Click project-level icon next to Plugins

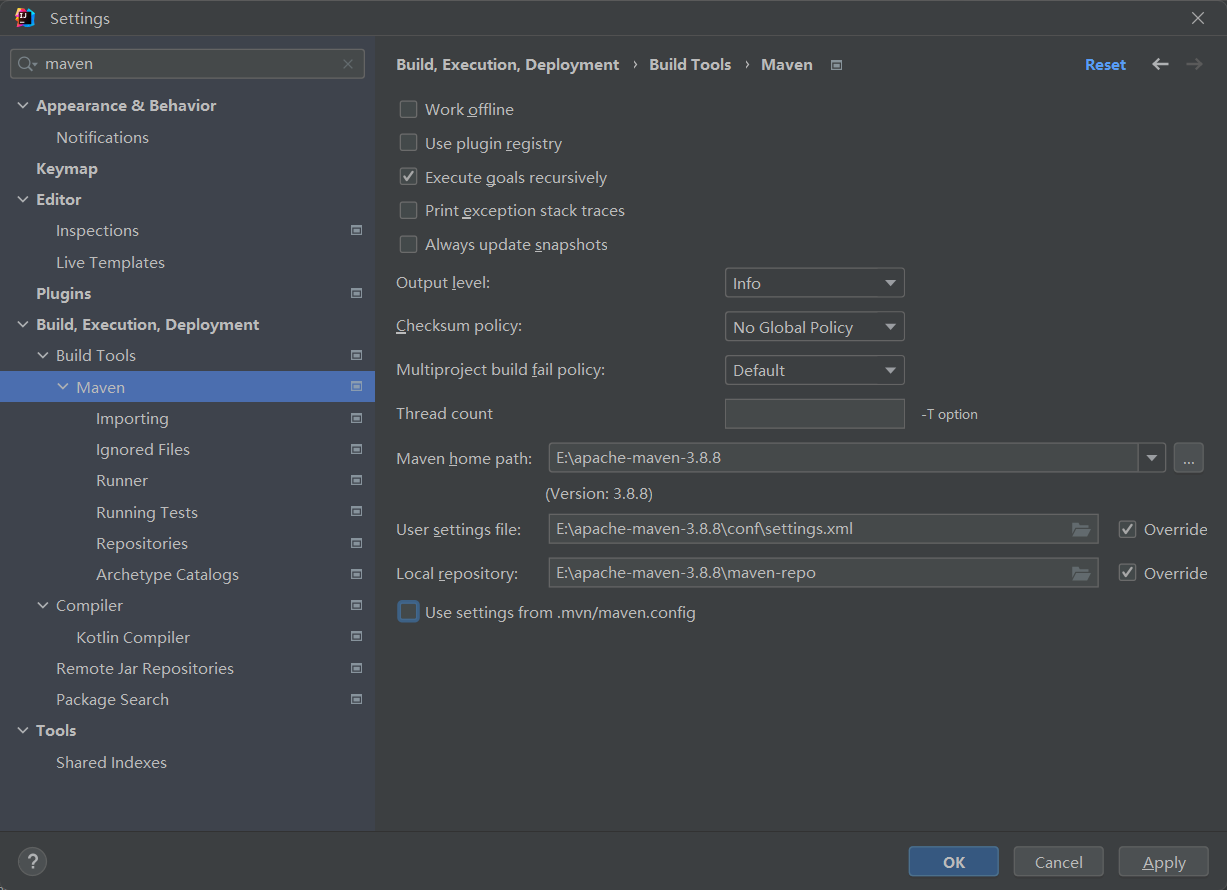pyautogui.click(x=356, y=293)
